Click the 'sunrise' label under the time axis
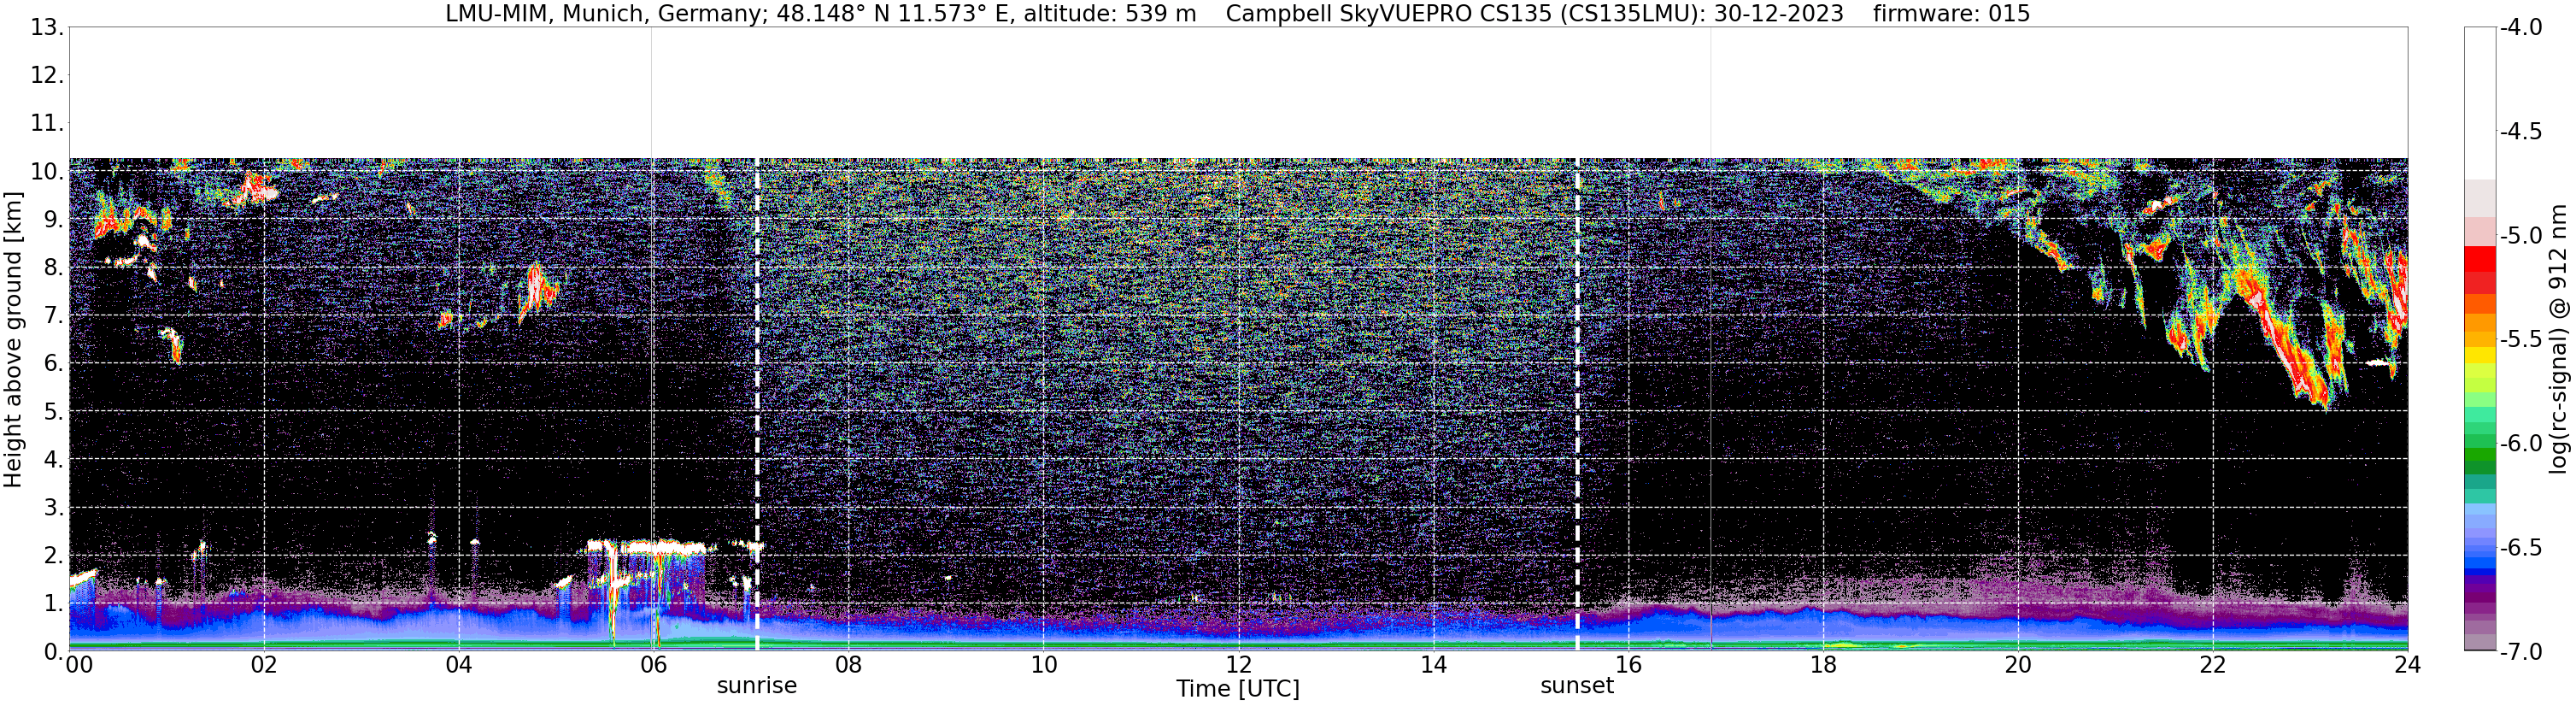The image size is (2576, 706). click(757, 686)
